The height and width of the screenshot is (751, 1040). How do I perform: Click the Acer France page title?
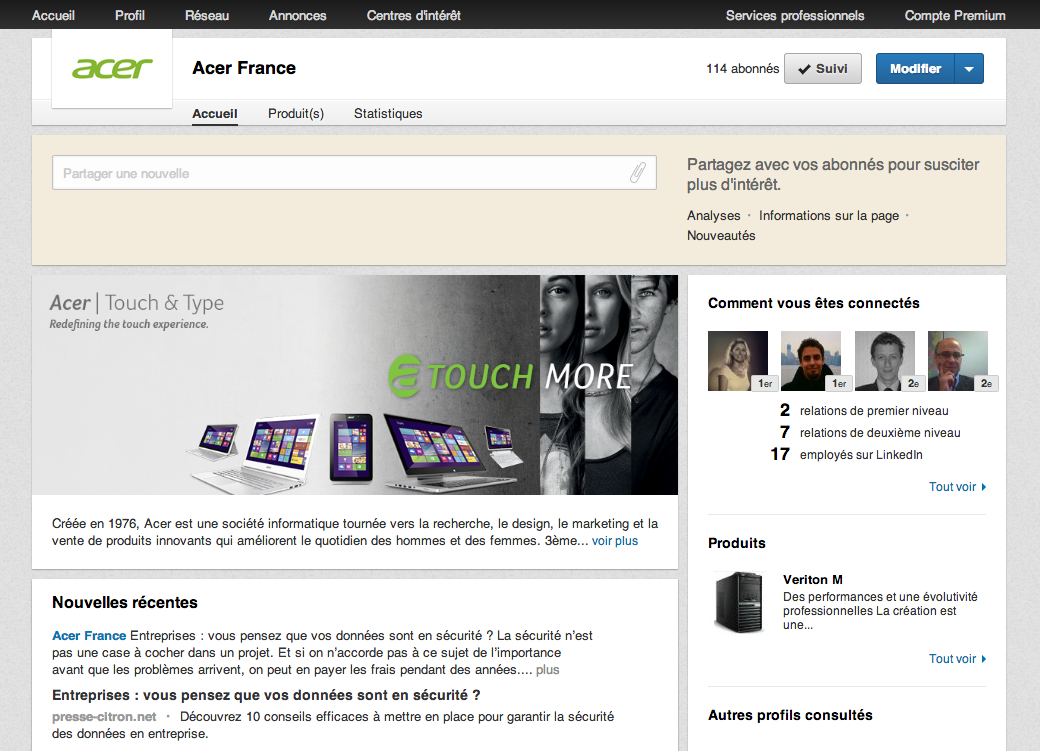pos(244,68)
